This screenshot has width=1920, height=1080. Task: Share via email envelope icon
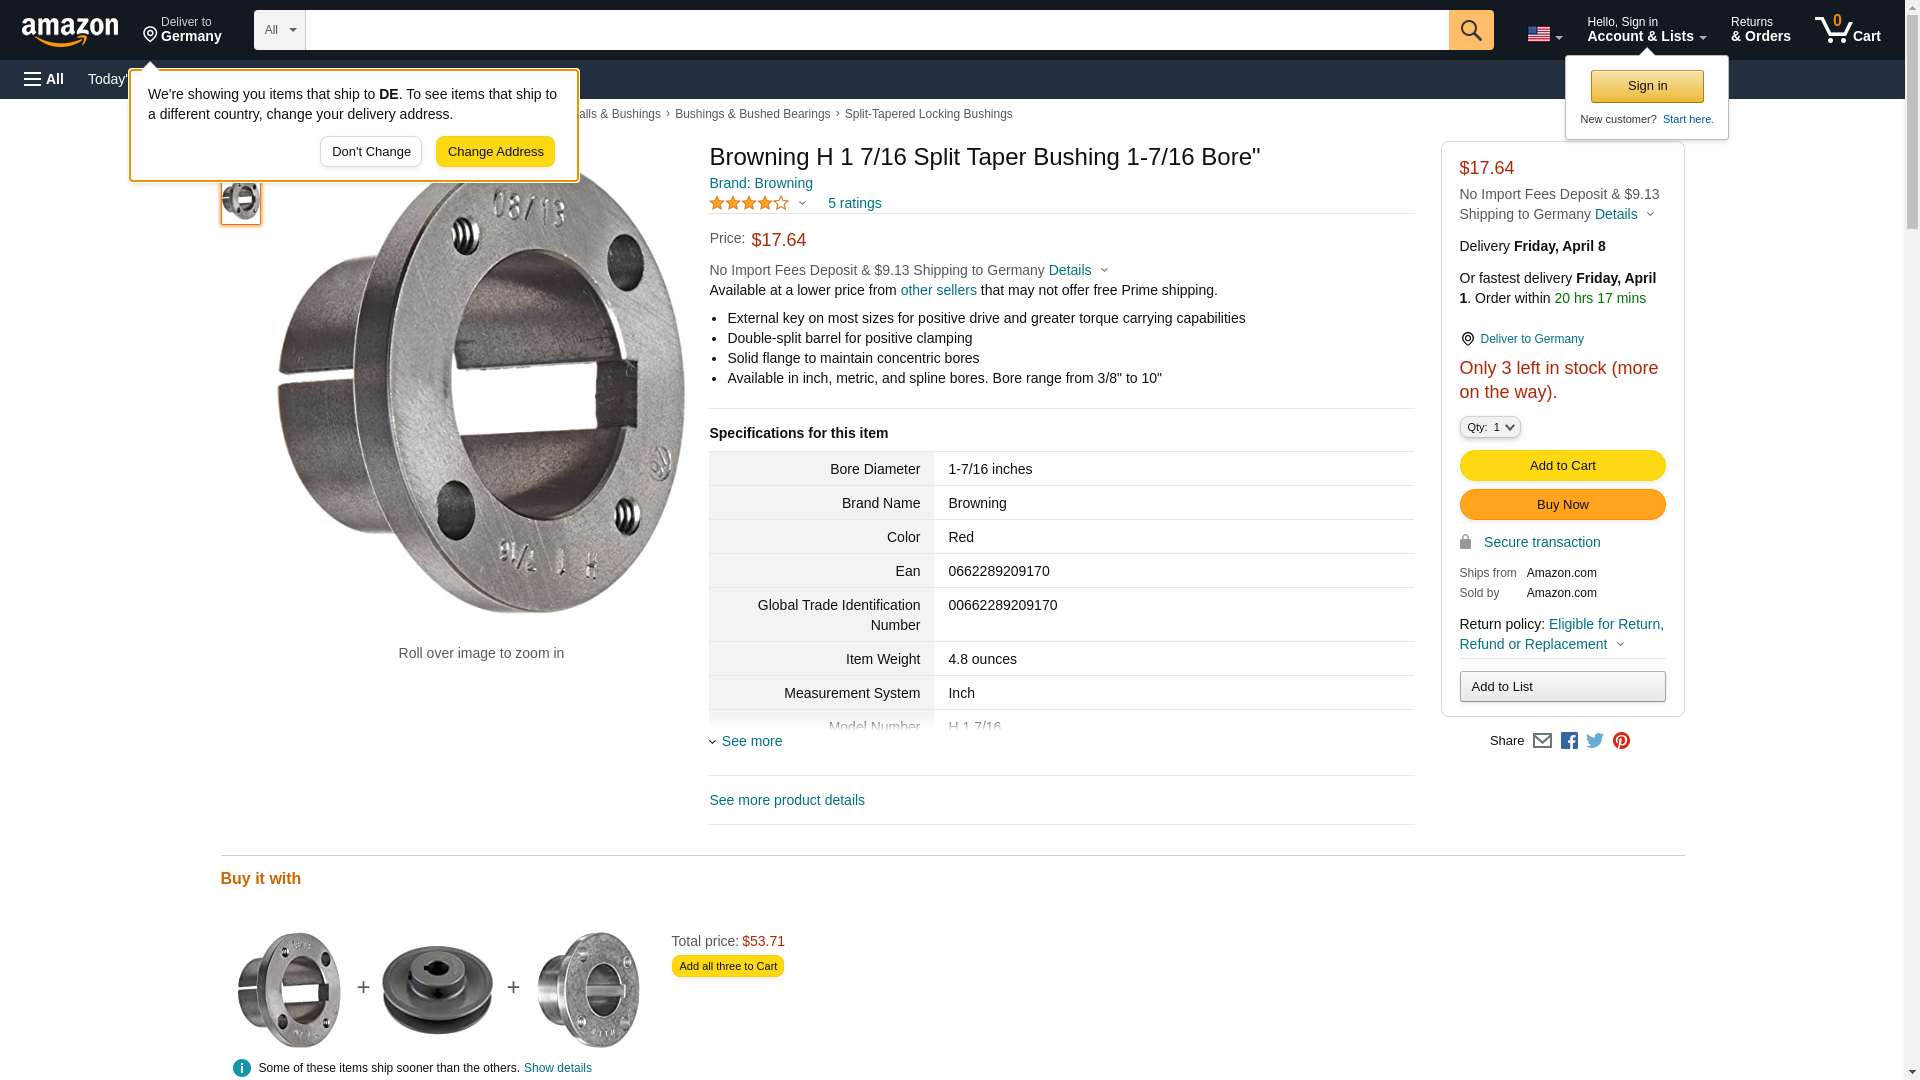point(1542,741)
